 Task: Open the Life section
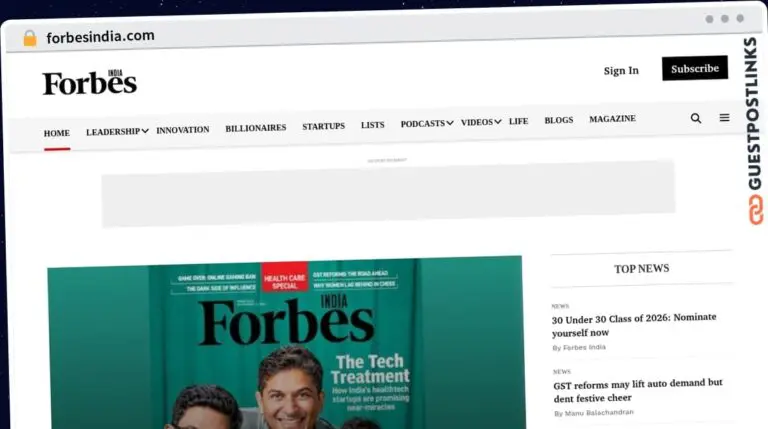[x=518, y=121]
